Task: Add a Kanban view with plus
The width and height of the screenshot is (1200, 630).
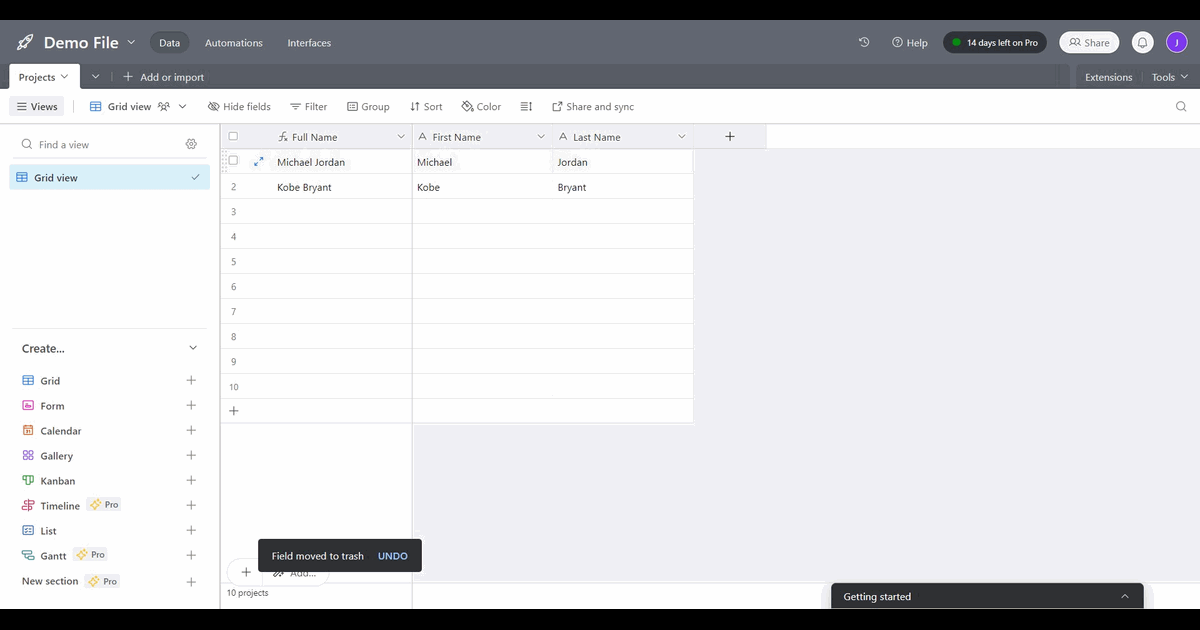Action: [191, 480]
